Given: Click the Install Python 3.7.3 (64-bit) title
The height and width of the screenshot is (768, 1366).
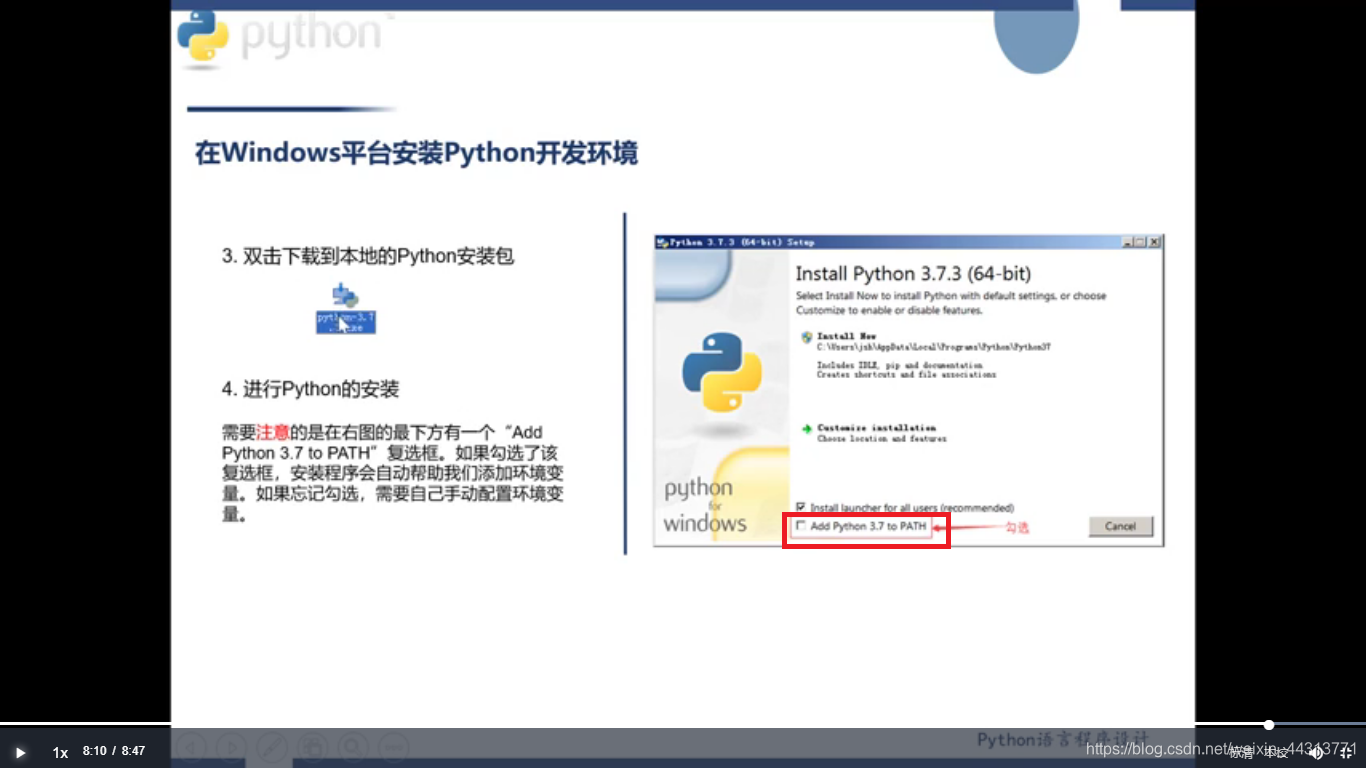Looking at the screenshot, I should pyautogui.click(x=913, y=274).
